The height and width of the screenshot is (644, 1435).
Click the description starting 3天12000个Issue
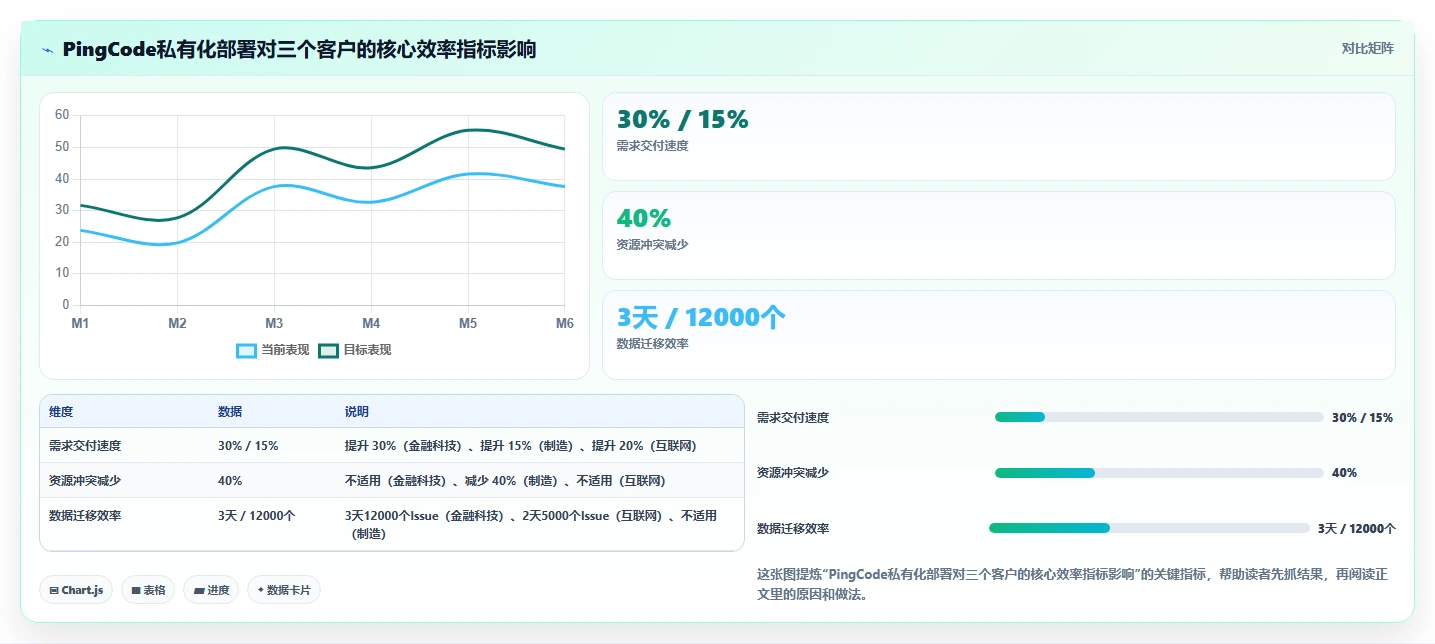[532, 525]
